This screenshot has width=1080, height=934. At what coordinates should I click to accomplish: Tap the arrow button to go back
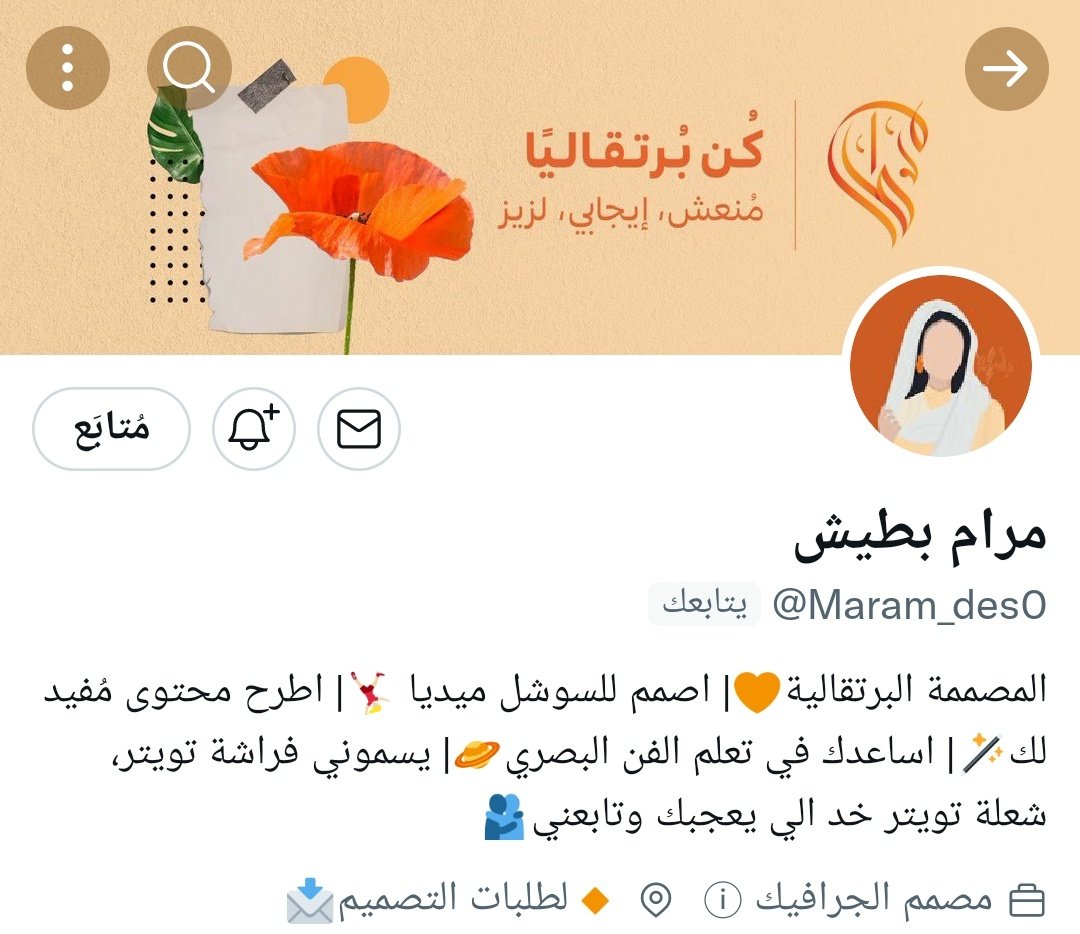coord(1006,68)
